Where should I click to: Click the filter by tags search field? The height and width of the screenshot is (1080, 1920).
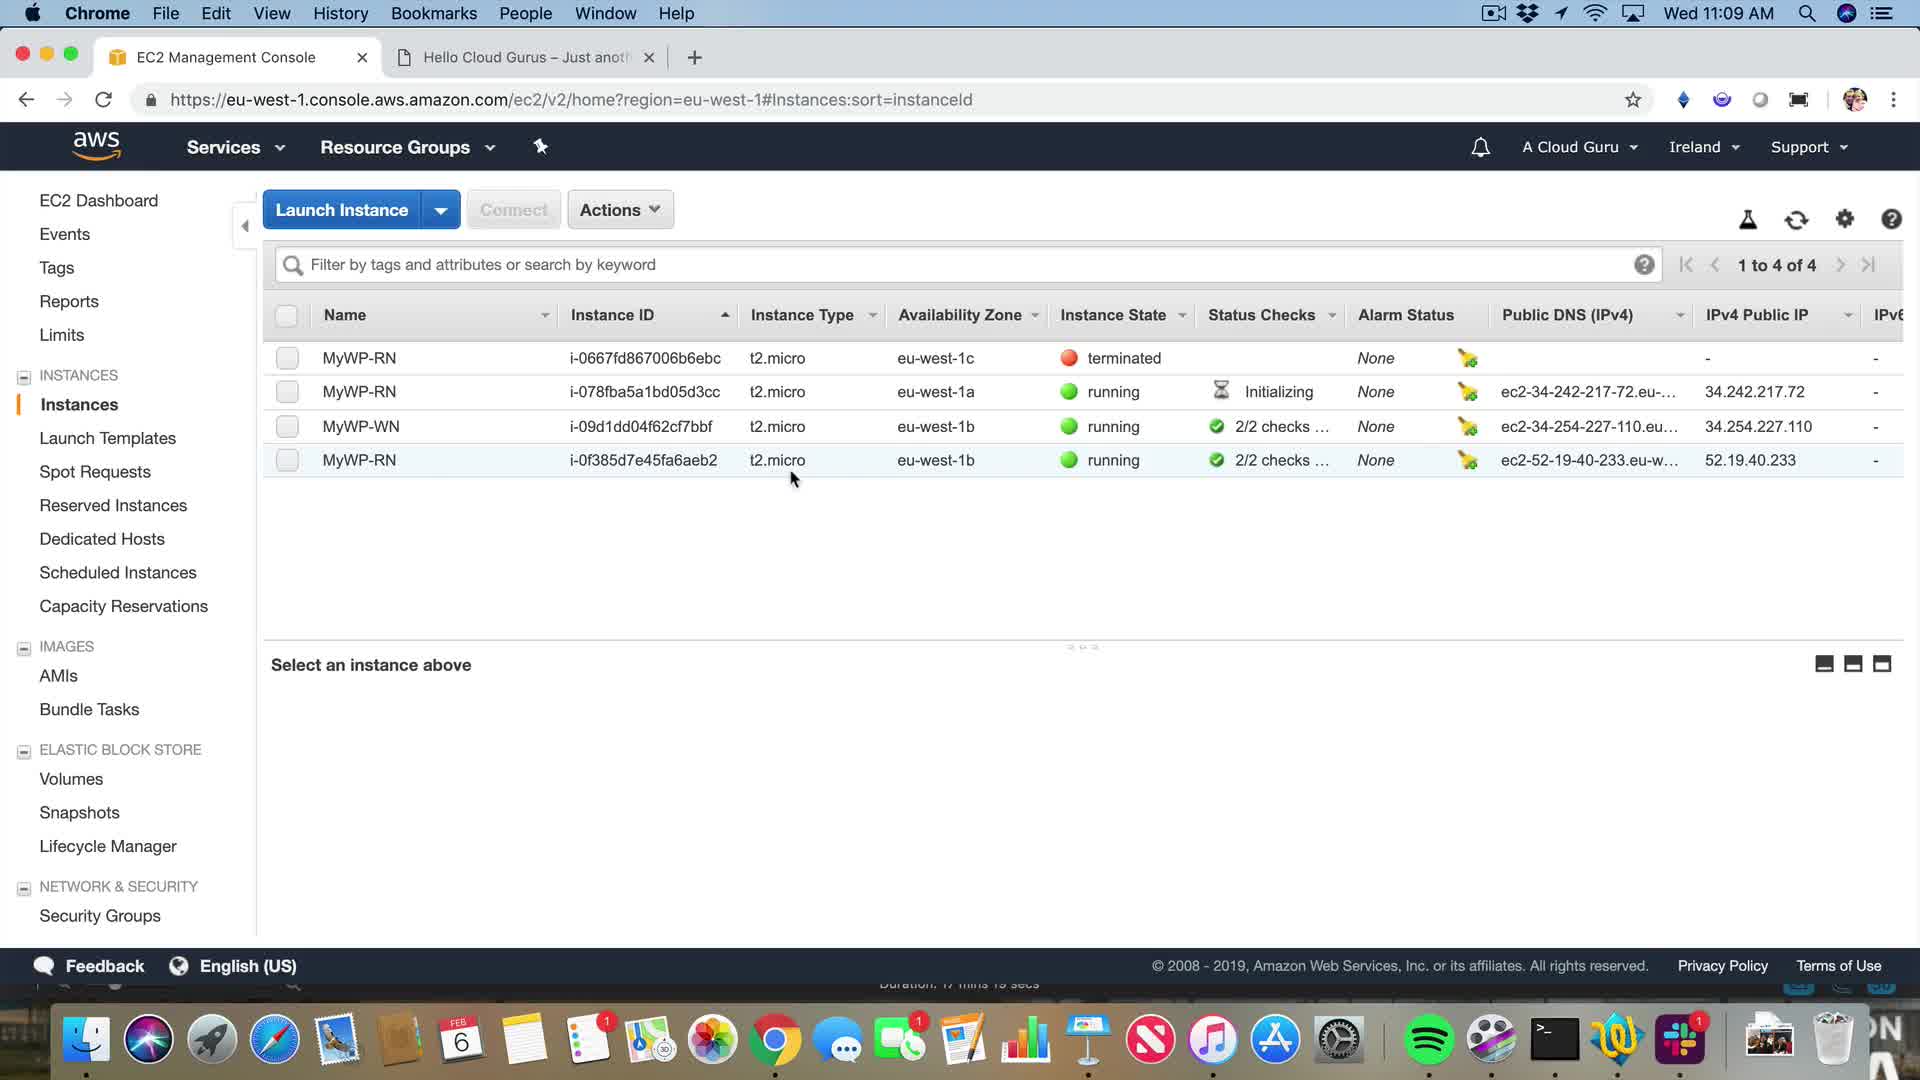coord(960,265)
